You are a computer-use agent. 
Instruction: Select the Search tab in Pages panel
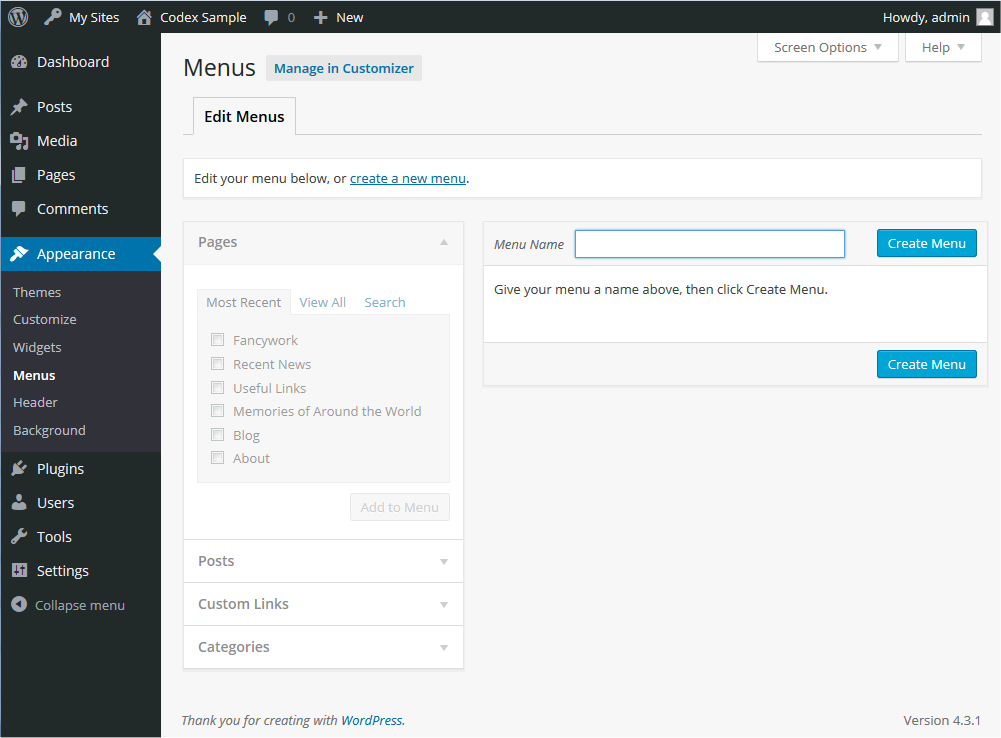click(384, 301)
